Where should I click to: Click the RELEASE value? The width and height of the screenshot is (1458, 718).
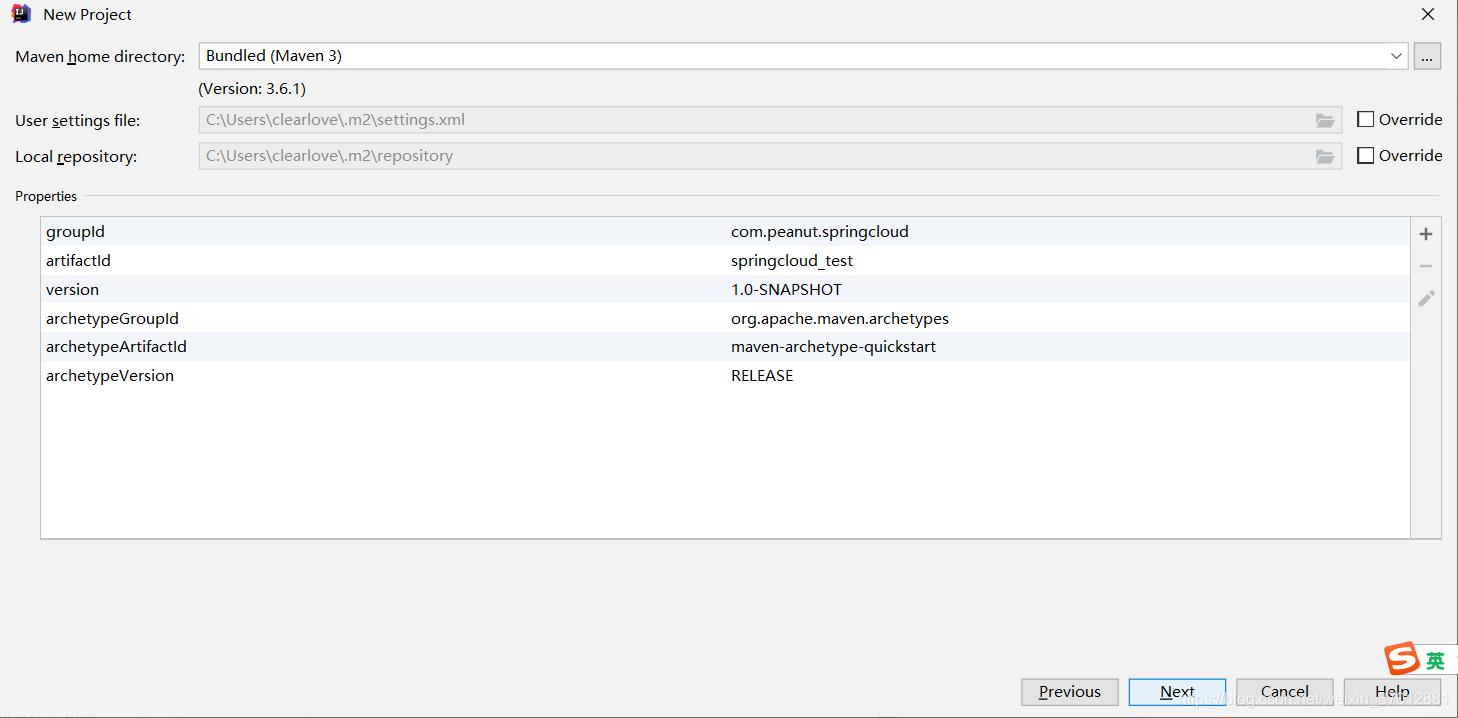[x=762, y=376]
